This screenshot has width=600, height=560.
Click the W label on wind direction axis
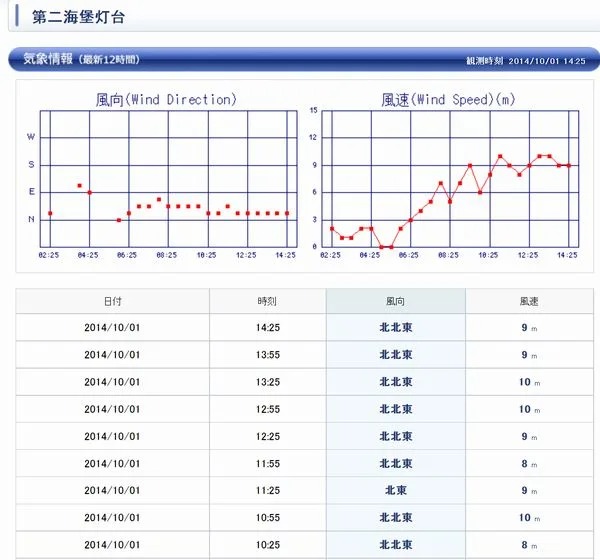tap(30, 137)
